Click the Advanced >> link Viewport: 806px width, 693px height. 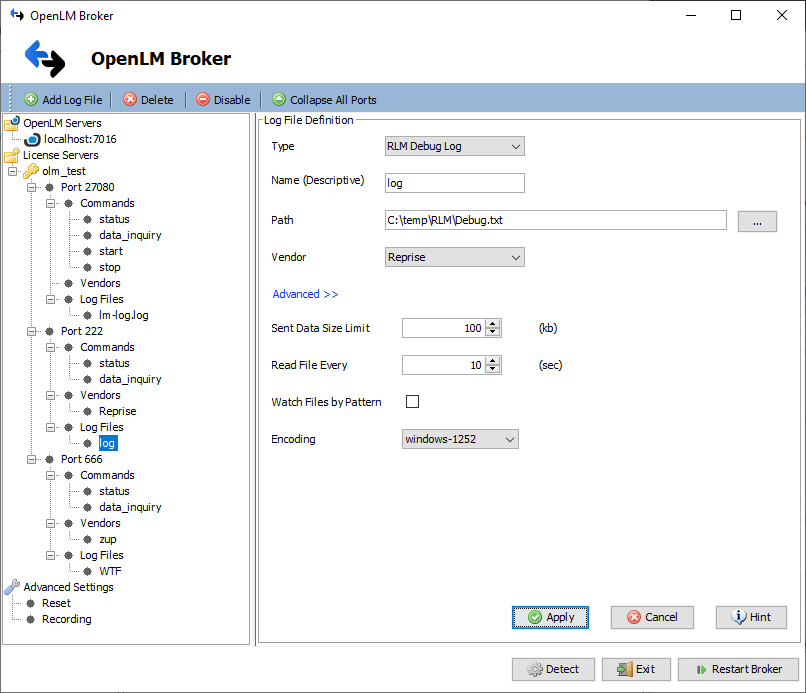[305, 294]
